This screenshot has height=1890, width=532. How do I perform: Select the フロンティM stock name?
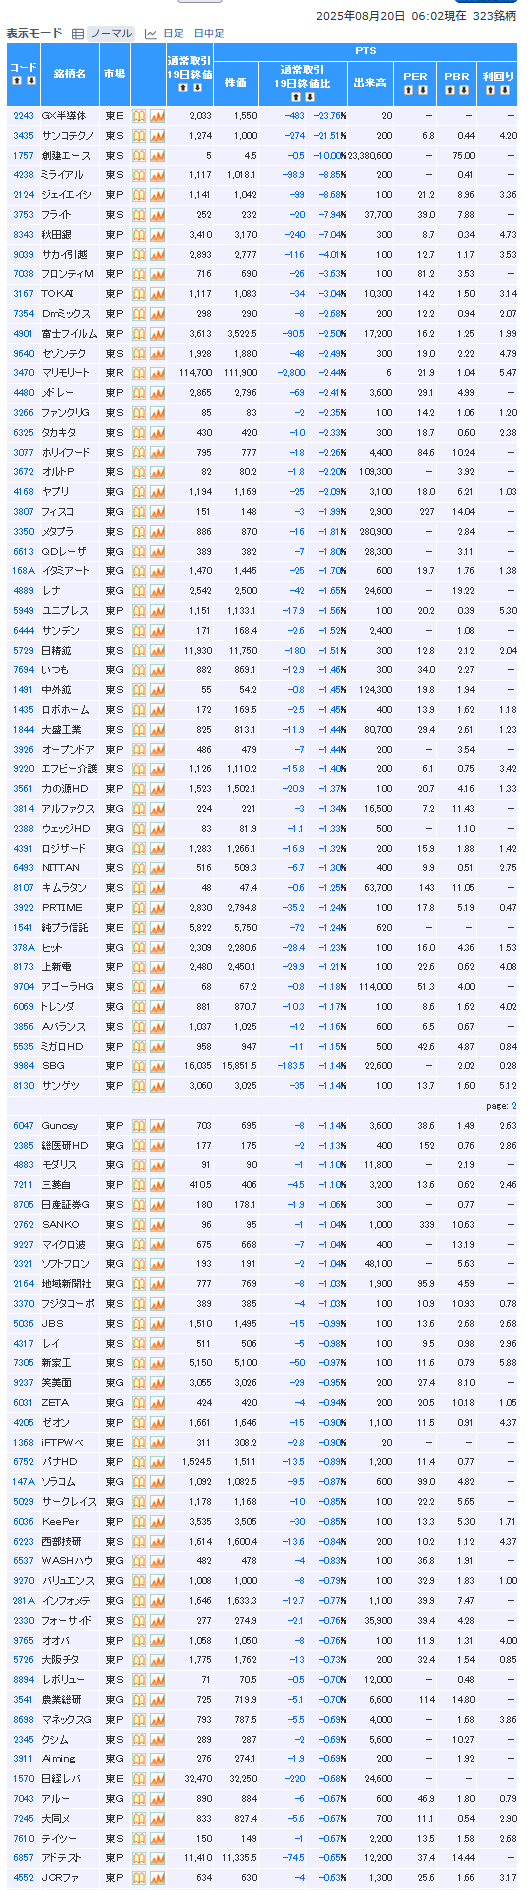pyautogui.click(x=67, y=274)
